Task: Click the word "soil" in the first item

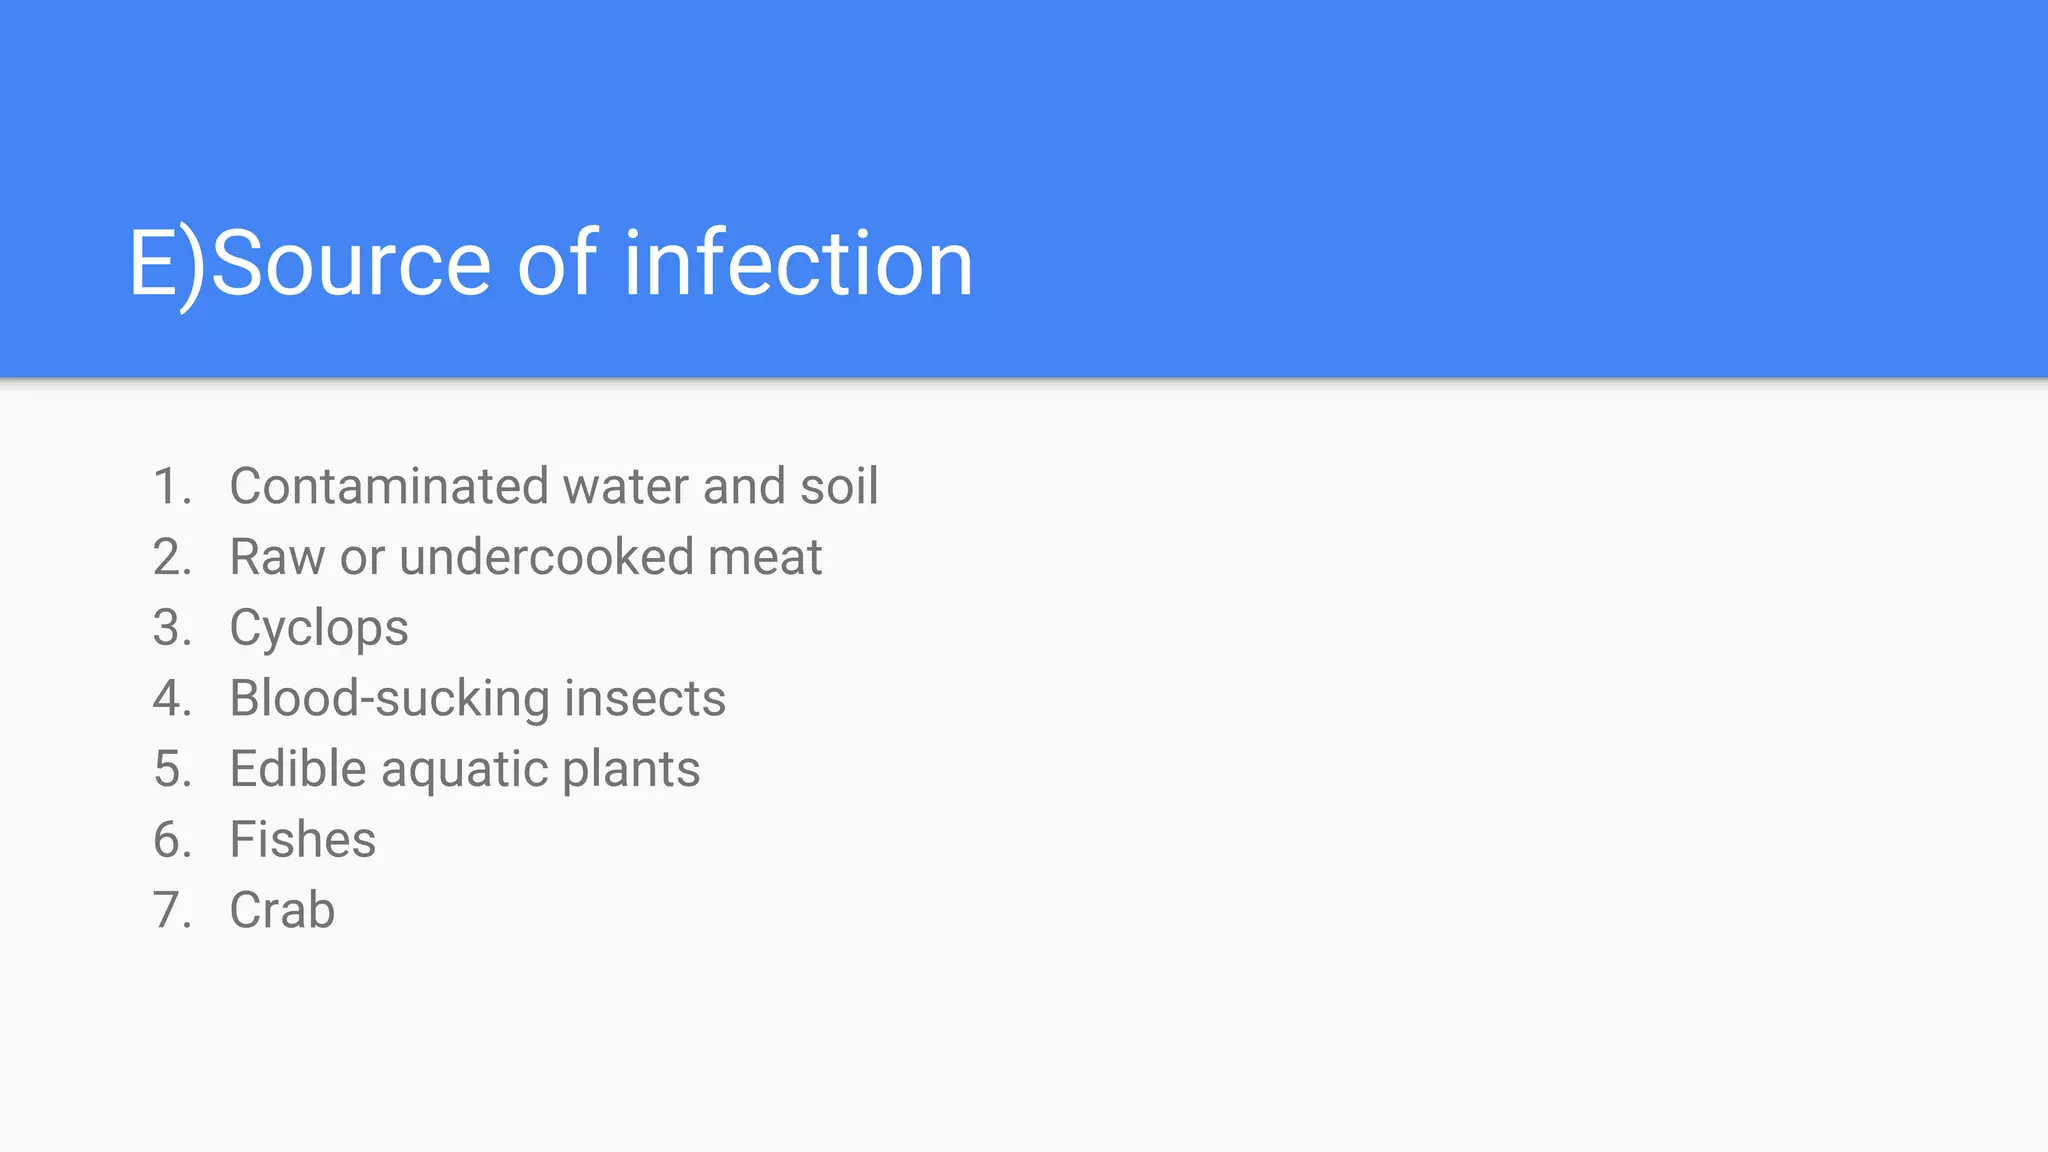Action: [x=838, y=487]
